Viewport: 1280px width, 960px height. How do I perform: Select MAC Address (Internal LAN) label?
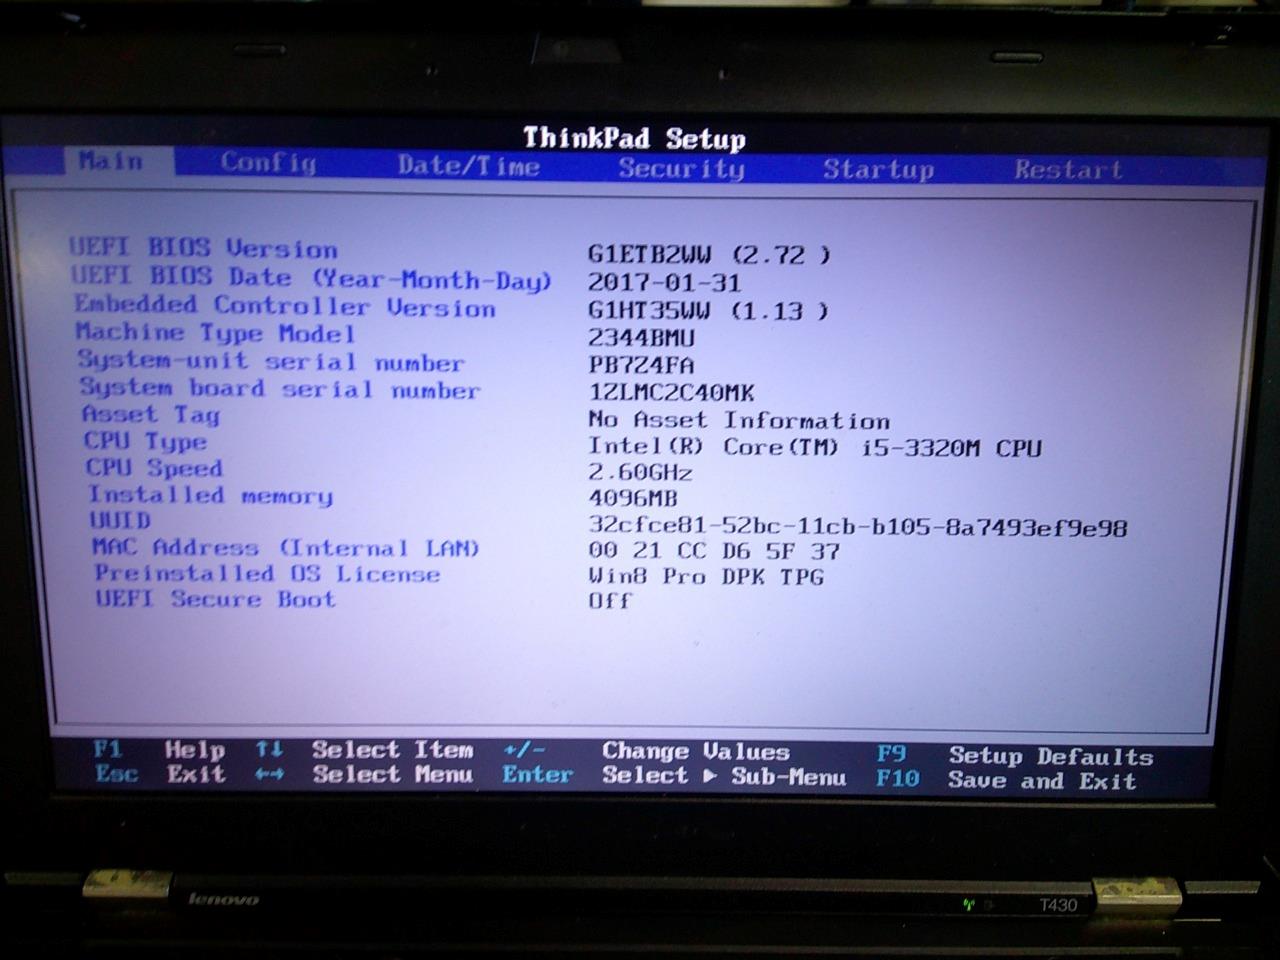(x=285, y=548)
